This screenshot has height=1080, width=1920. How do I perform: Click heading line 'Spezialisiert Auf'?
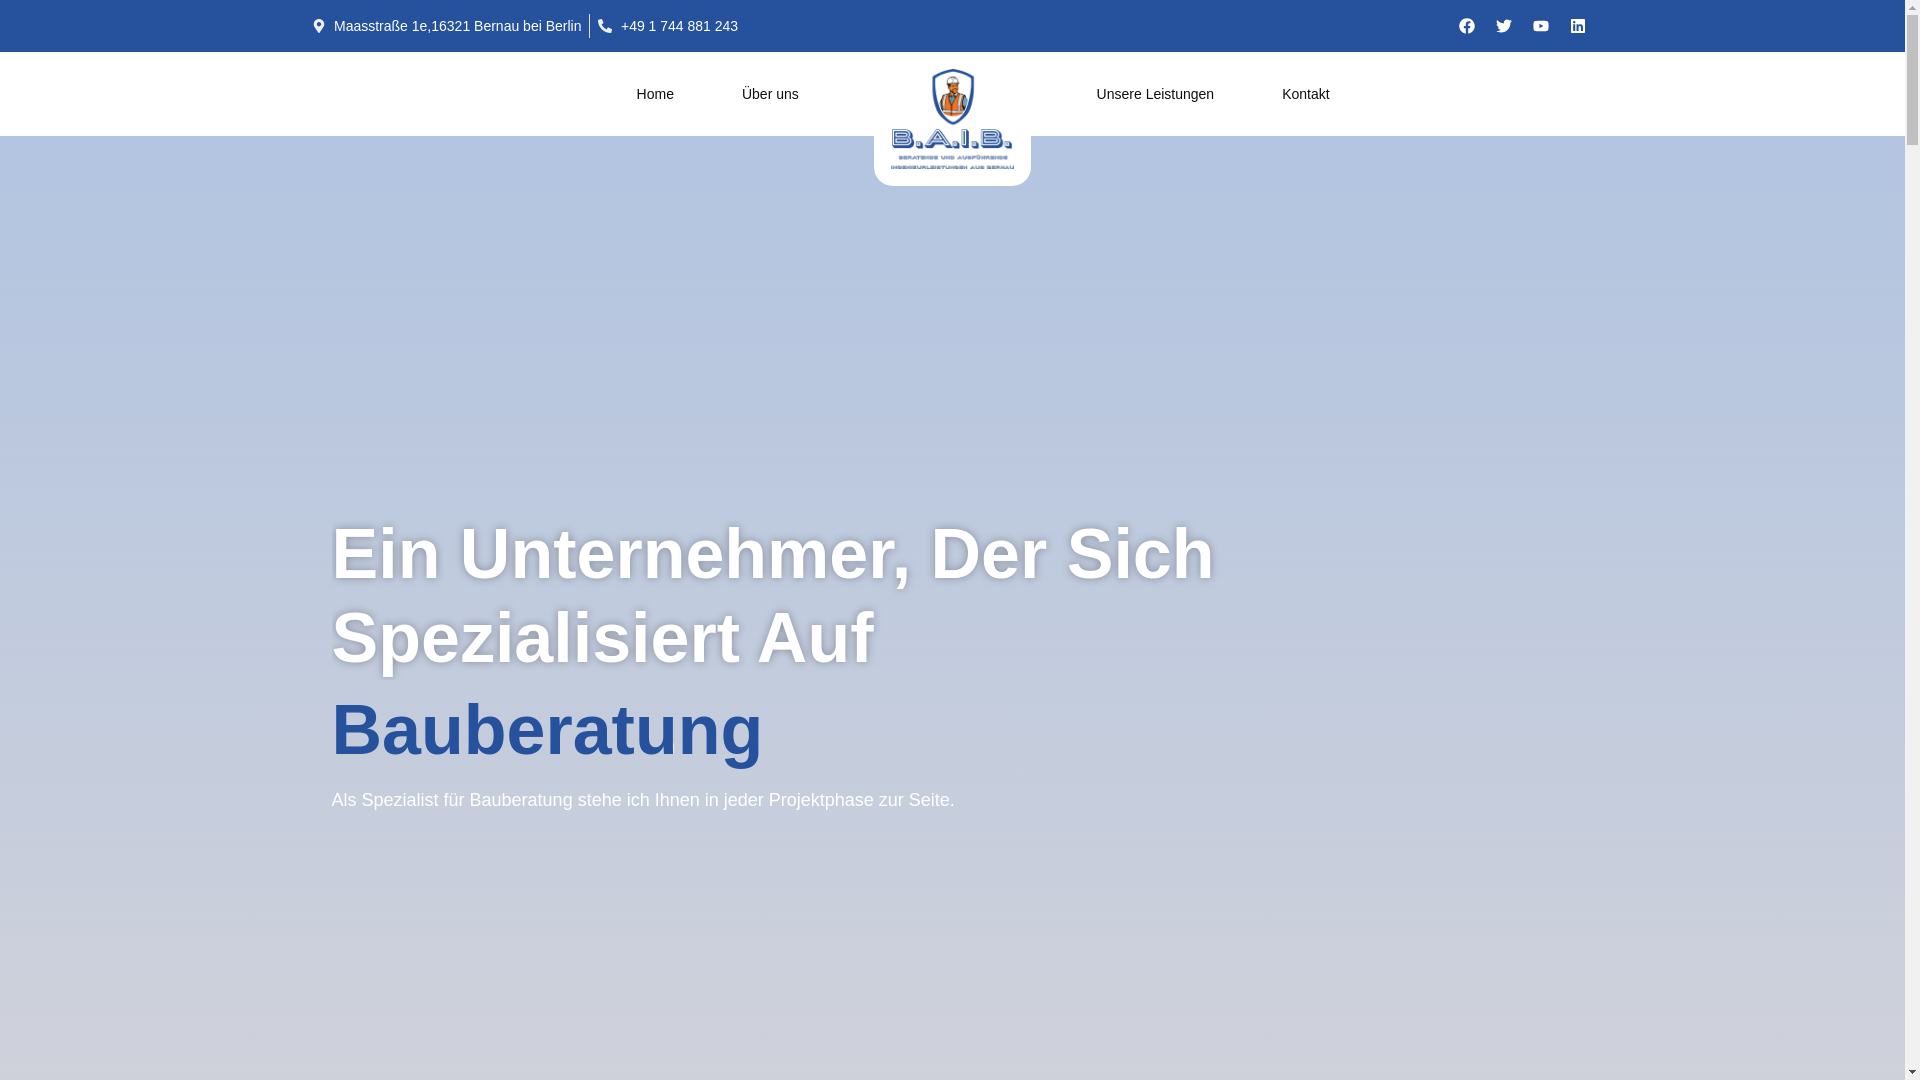click(602, 638)
